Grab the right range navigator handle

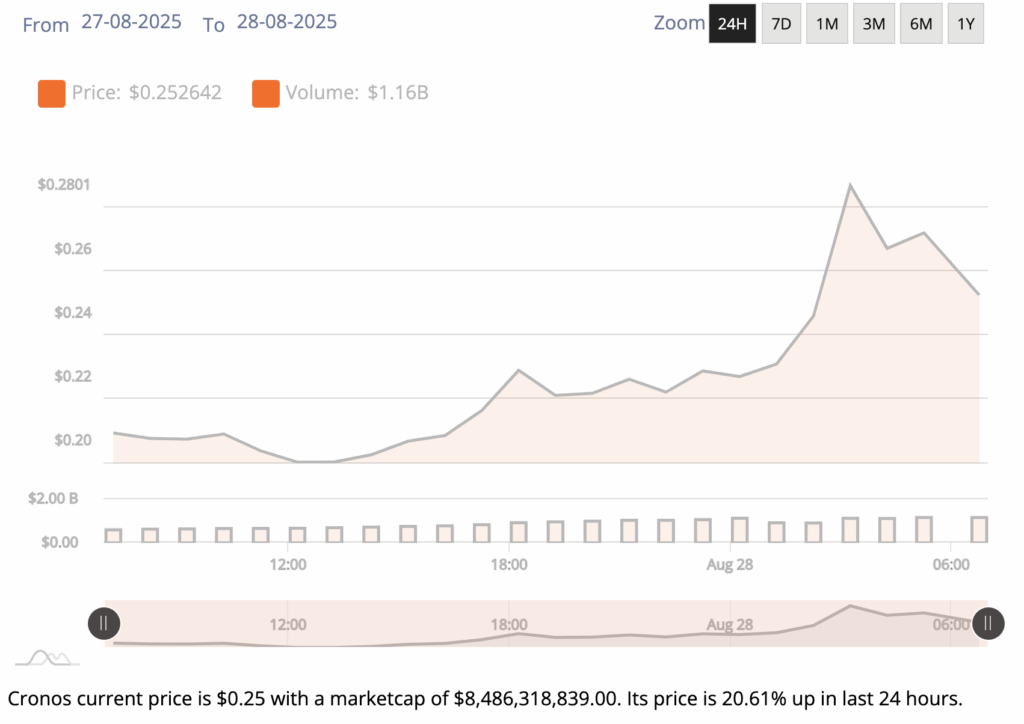988,624
